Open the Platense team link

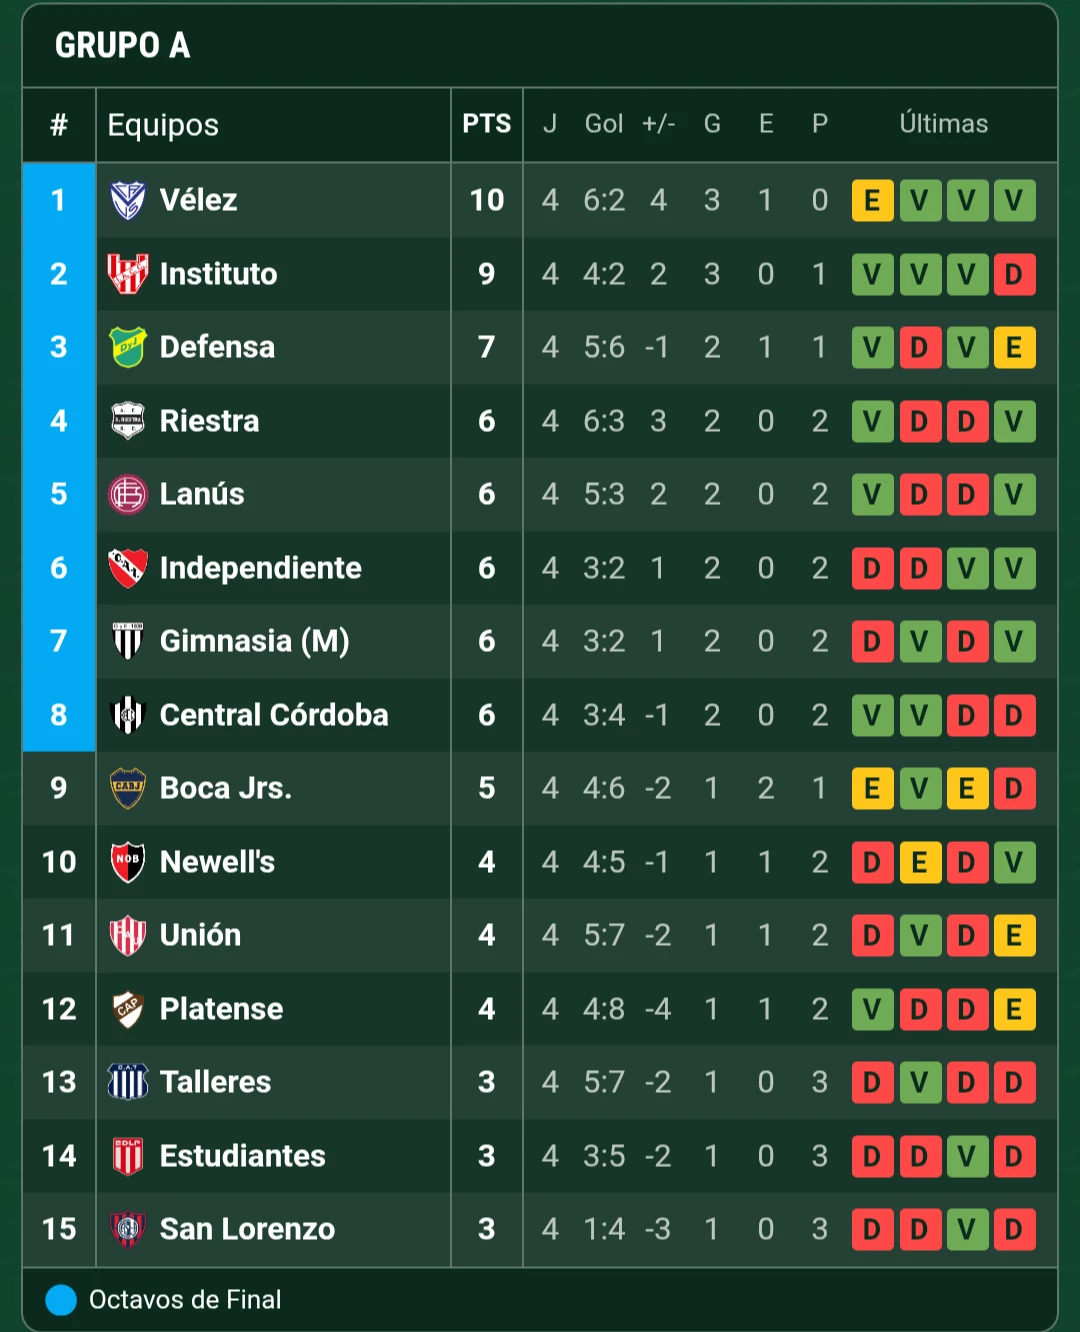pyautogui.click(x=221, y=1009)
